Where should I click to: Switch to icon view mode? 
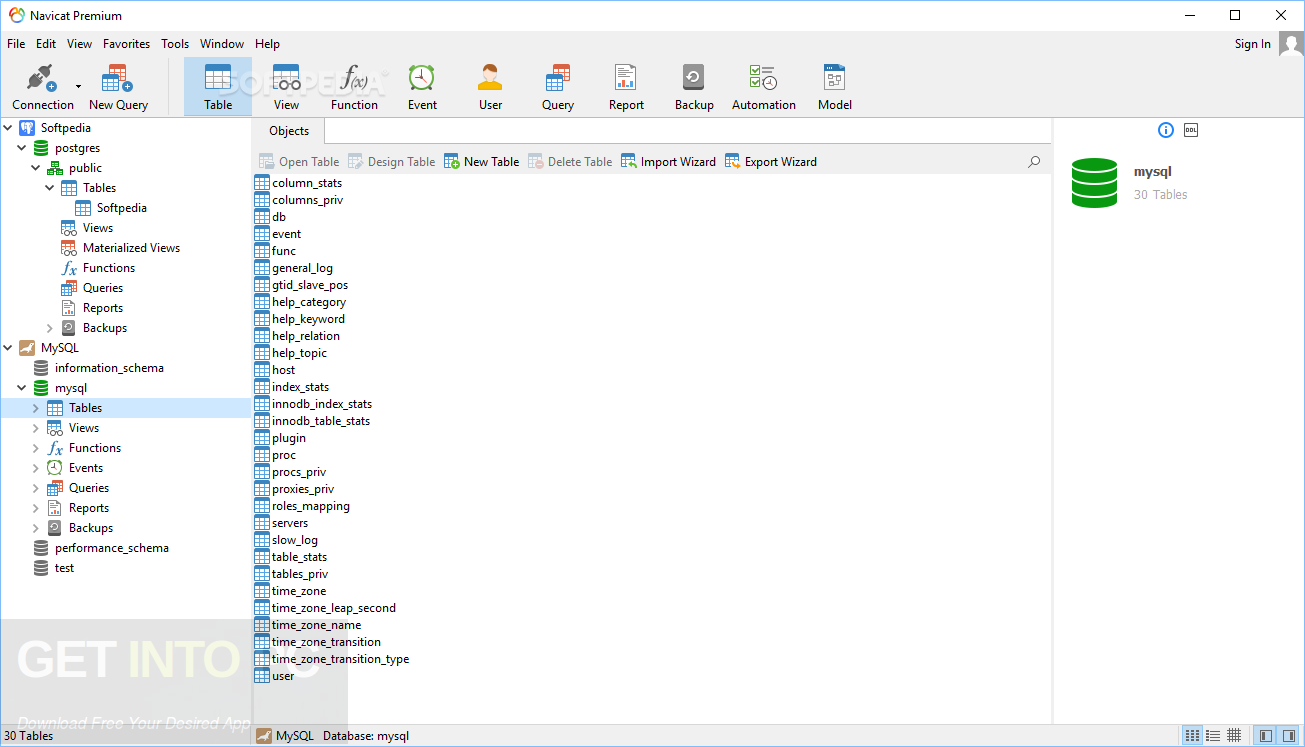1192,736
